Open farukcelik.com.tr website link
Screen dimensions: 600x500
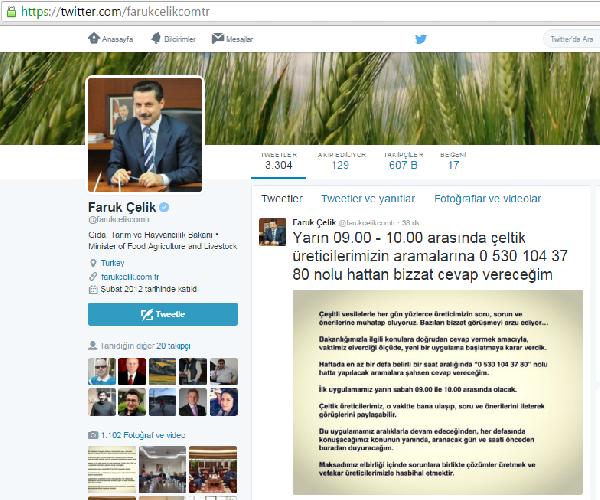tap(130, 277)
